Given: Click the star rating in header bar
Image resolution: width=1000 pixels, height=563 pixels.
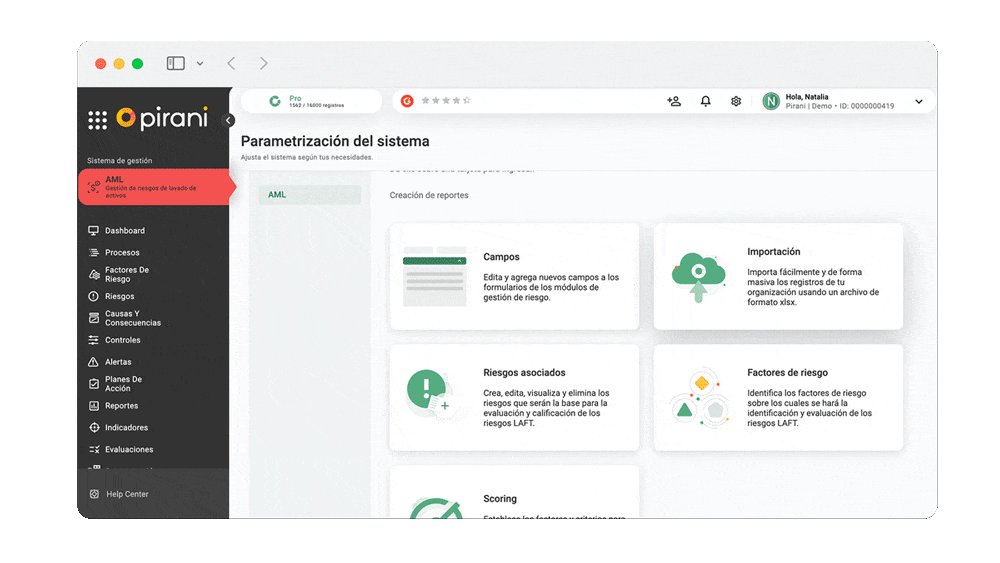Looking at the screenshot, I should click(x=446, y=101).
